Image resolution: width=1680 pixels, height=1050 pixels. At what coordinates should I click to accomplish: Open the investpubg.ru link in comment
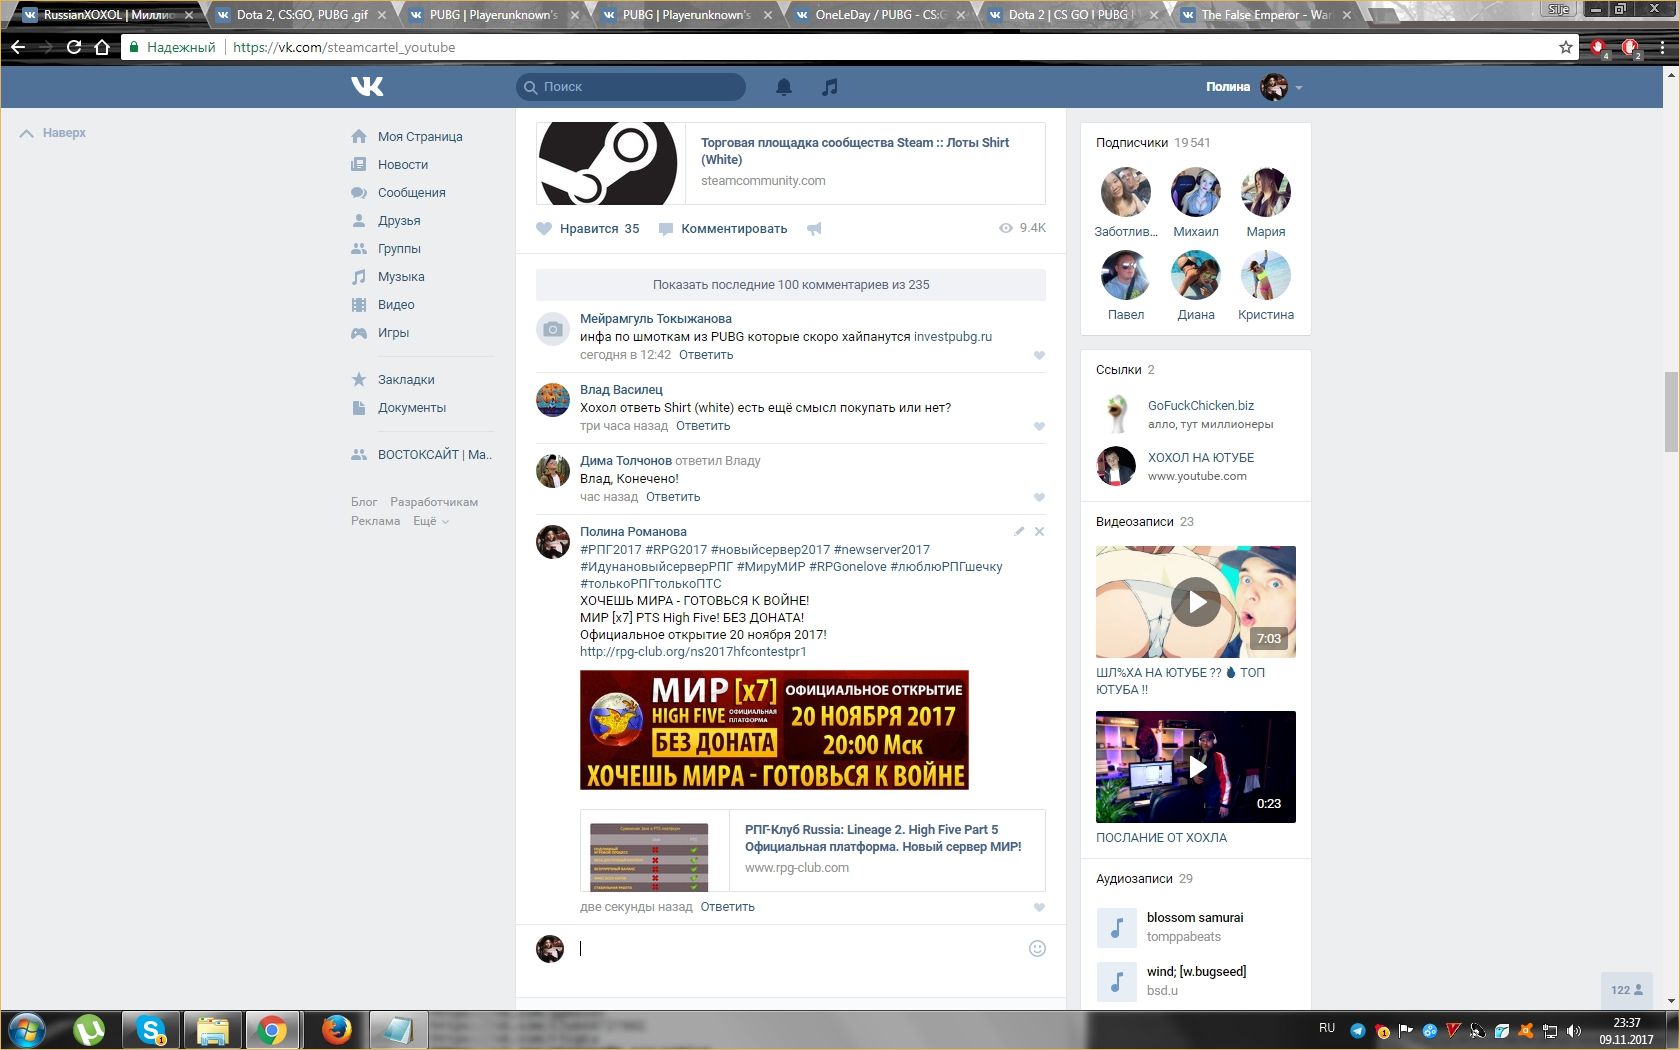click(x=952, y=337)
